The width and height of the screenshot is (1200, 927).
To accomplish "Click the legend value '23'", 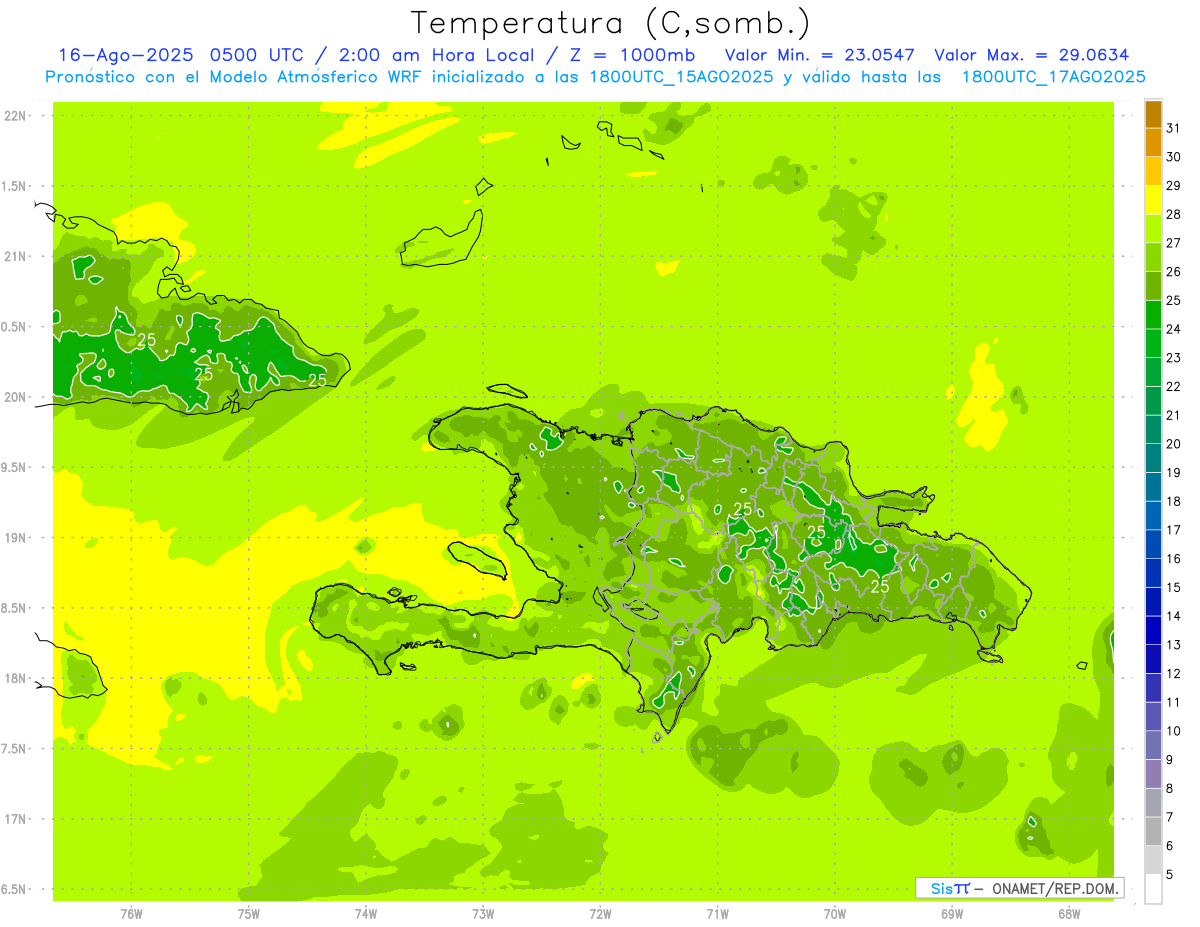I will (x=1173, y=358).
